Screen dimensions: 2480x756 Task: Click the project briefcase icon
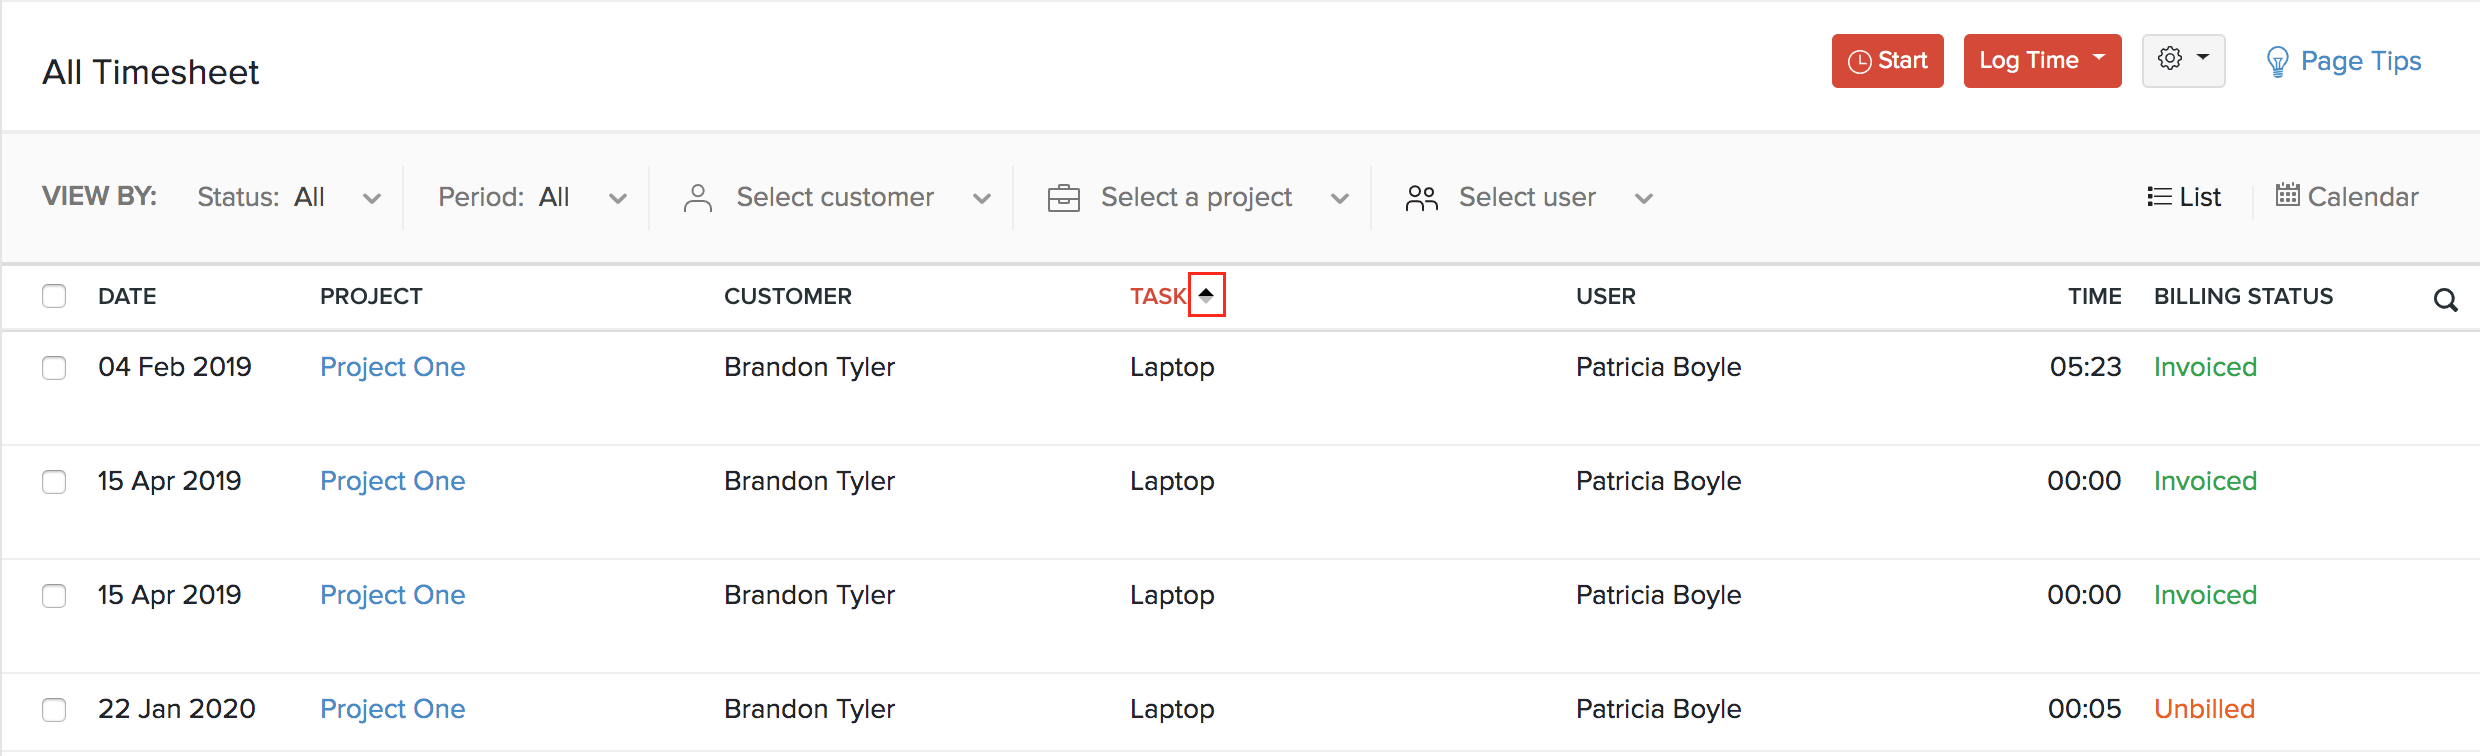click(x=1063, y=198)
